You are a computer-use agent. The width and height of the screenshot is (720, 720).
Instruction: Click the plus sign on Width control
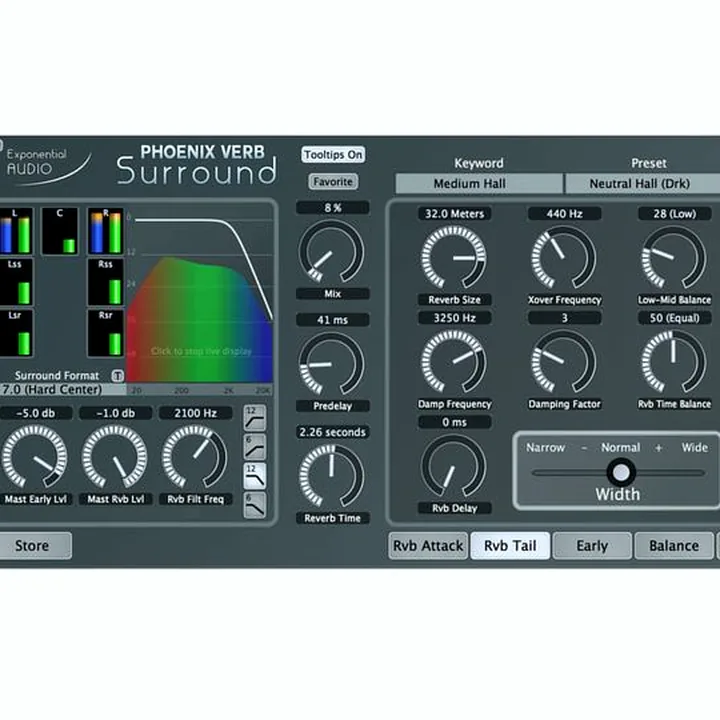658,448
